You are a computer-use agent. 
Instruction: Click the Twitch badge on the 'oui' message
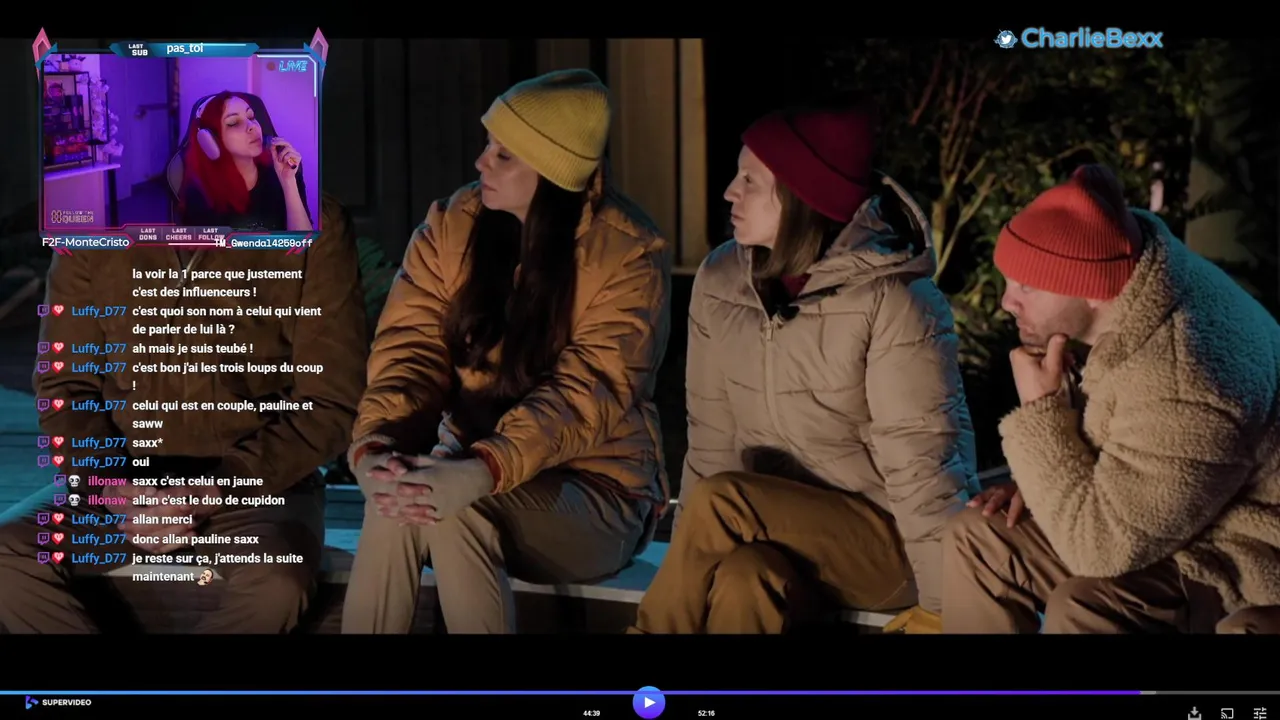(x=43, y=461)
